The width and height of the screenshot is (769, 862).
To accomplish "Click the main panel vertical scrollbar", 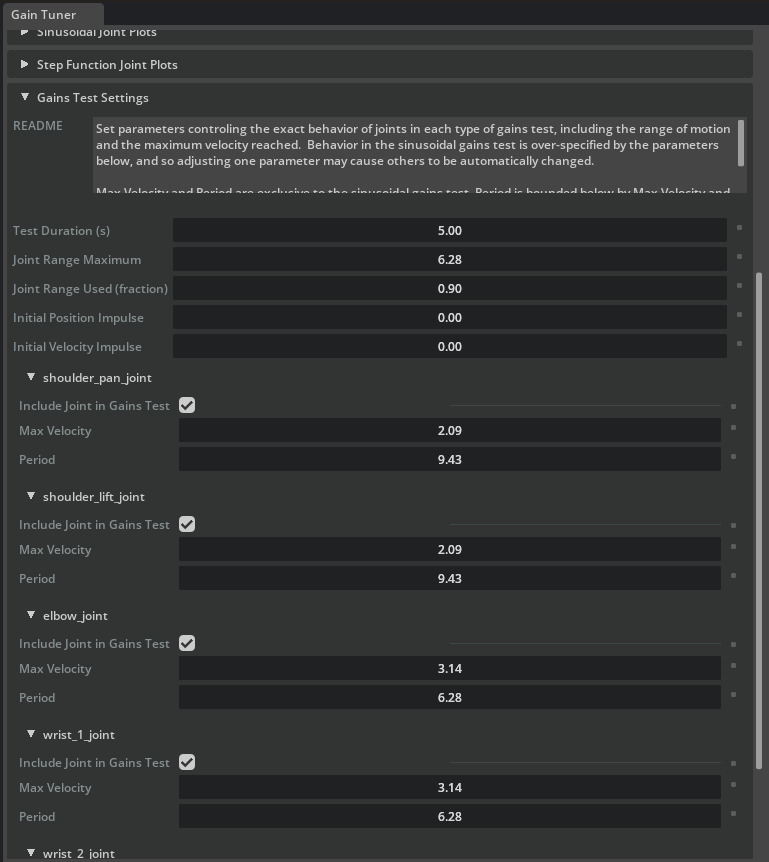I will click(759, 521).
